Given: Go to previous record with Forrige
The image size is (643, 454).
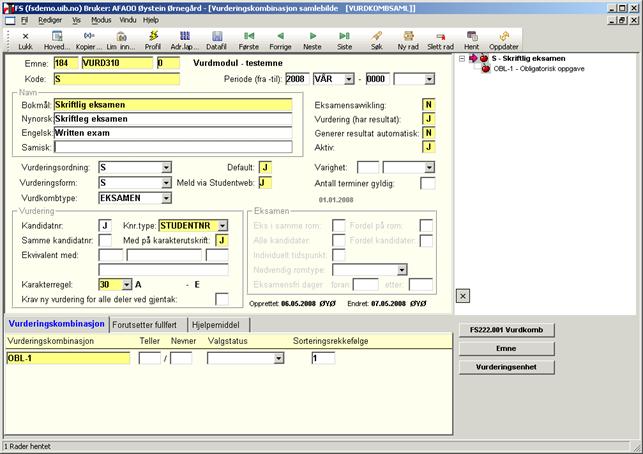Looking at the screenshot, I should pos(280,39).
